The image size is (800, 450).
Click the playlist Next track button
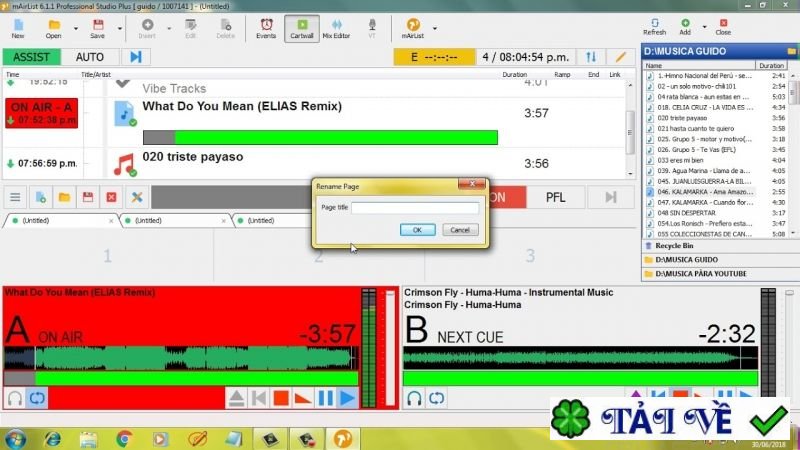[x=136, y=57]
